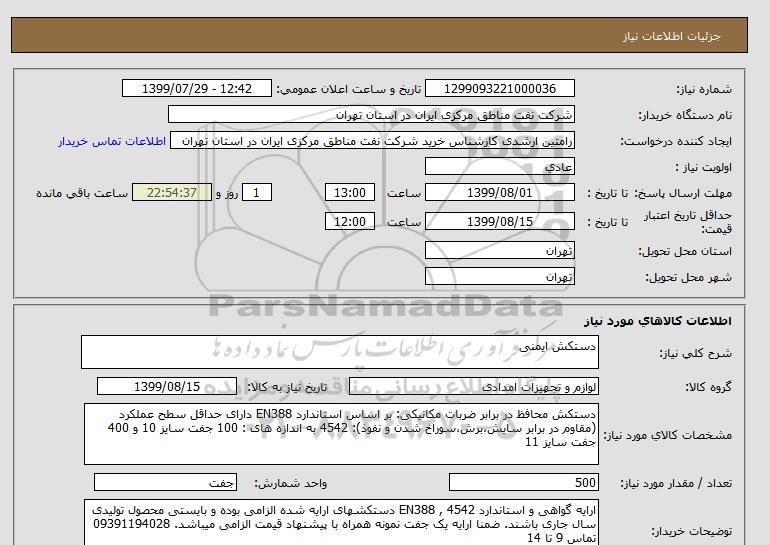
Task: Click the request creator field رامتین ارشدی
Action: pyautogui.click(x=372, y=141)
